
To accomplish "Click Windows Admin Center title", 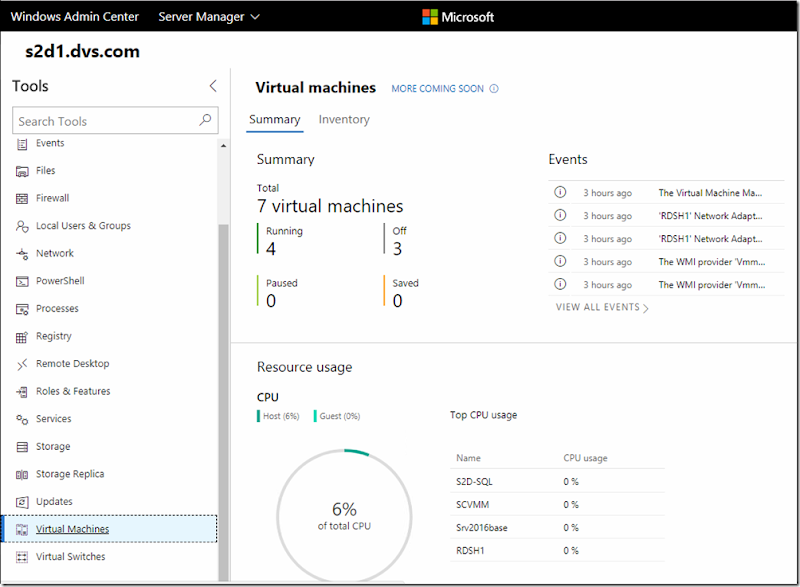I will (74, 17).
